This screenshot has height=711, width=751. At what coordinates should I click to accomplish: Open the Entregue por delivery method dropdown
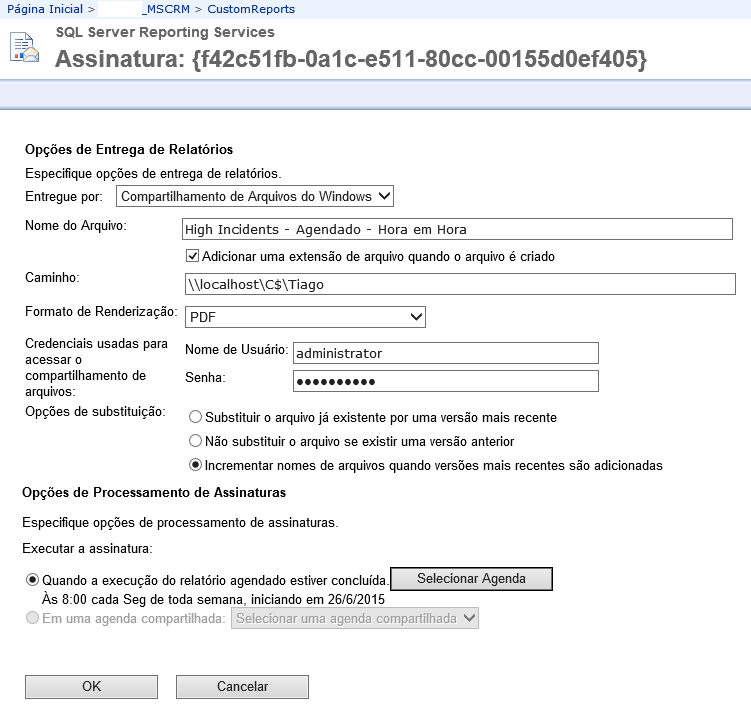(x=255, y=196)
